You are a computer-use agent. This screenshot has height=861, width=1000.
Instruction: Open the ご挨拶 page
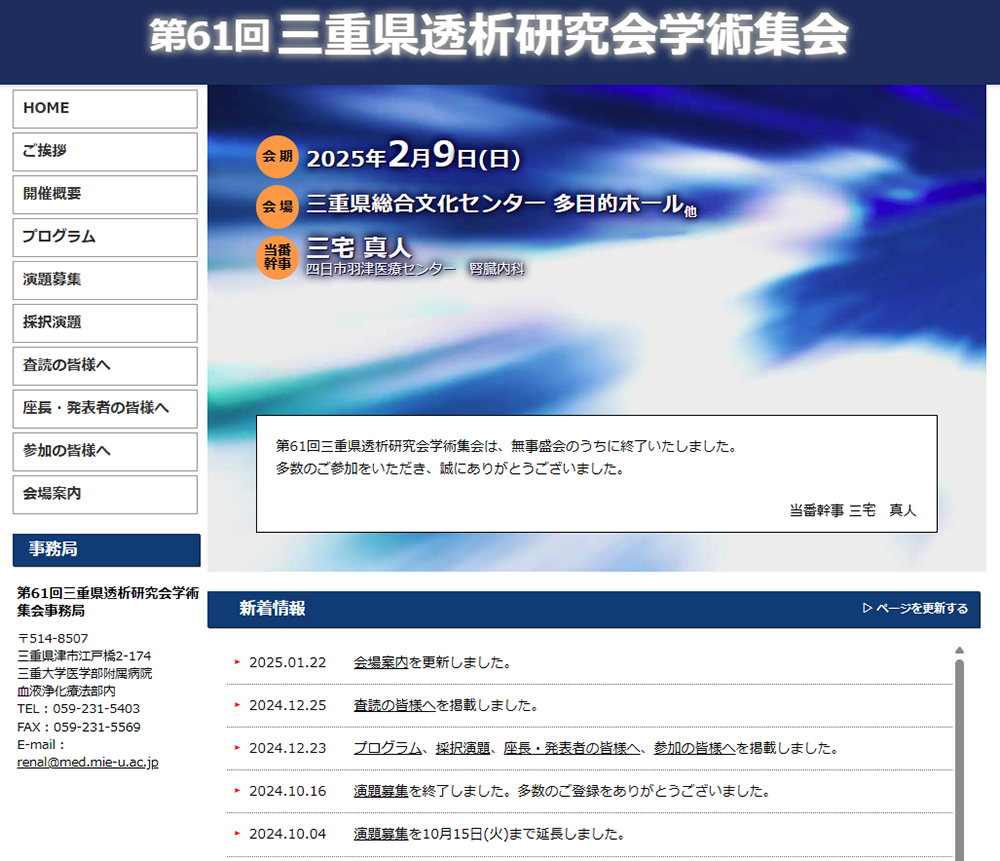105,152
